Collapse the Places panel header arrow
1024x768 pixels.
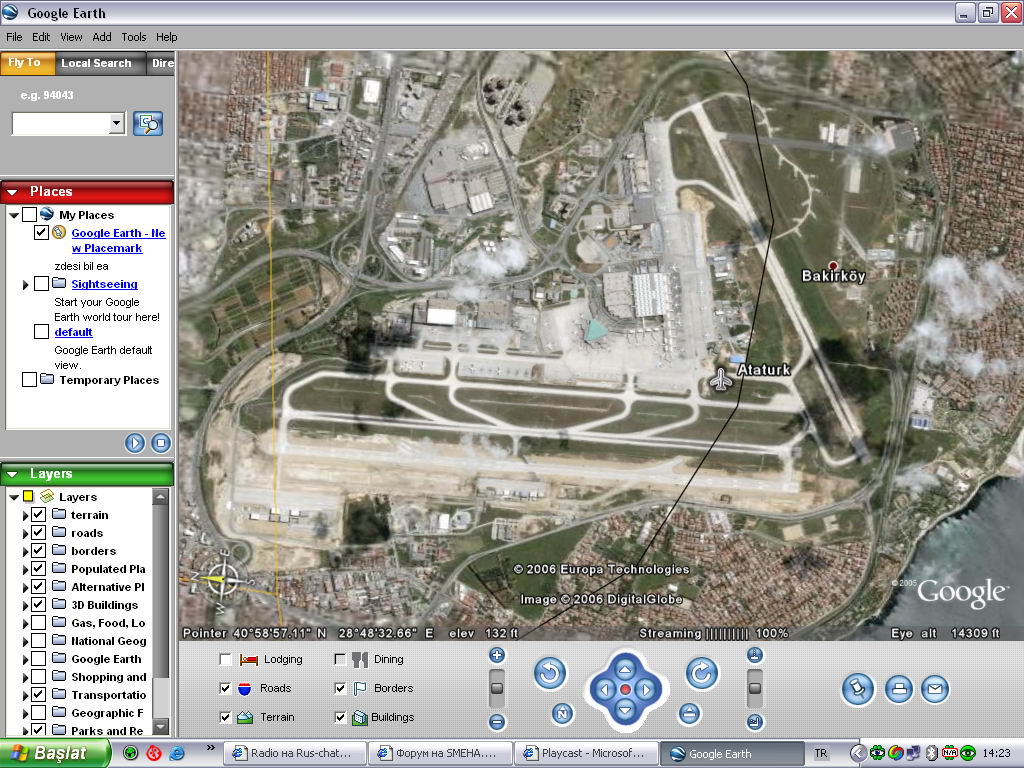tap(12, 192)
